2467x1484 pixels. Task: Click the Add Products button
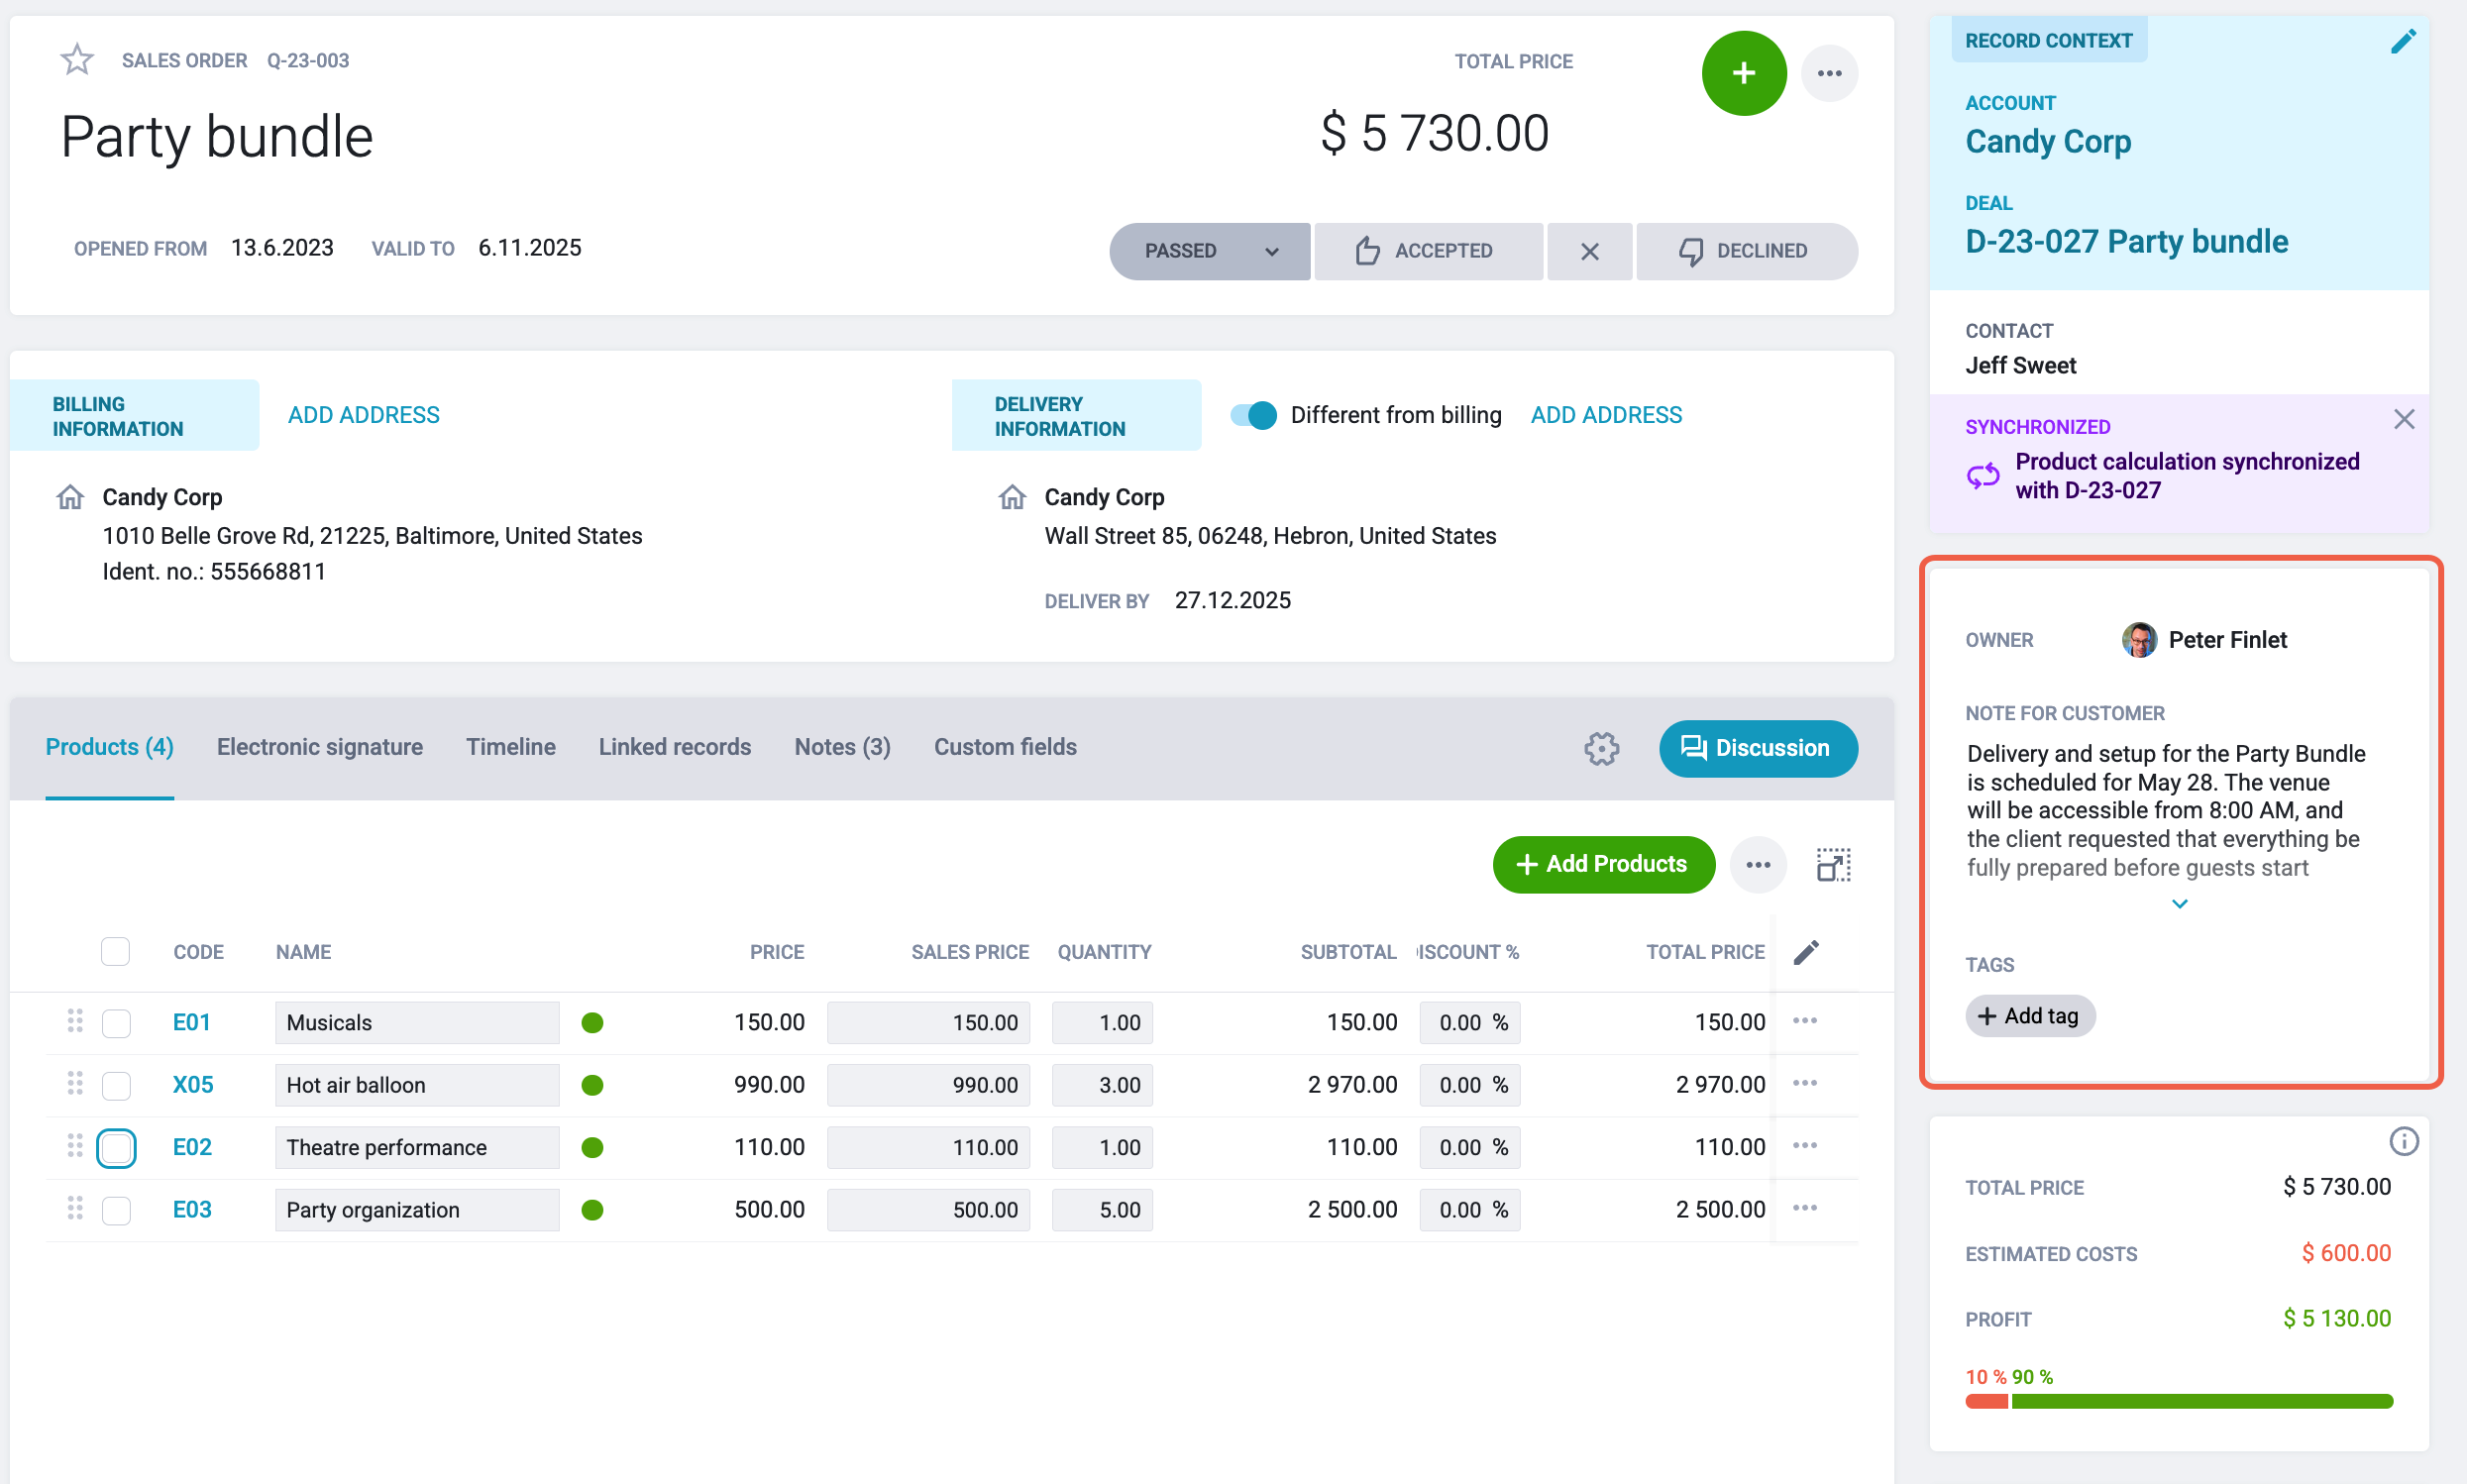click(x=1602, y=864)
